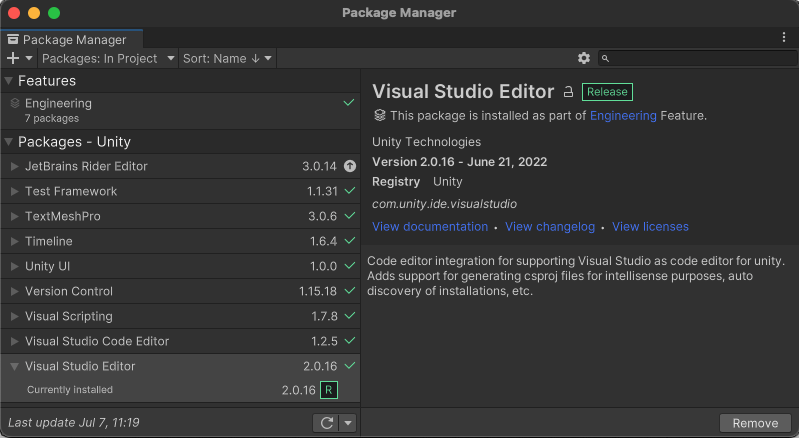799x438 pixels.
Task: Expand the TextMeshPro package entry
Action: coord(14,216)
